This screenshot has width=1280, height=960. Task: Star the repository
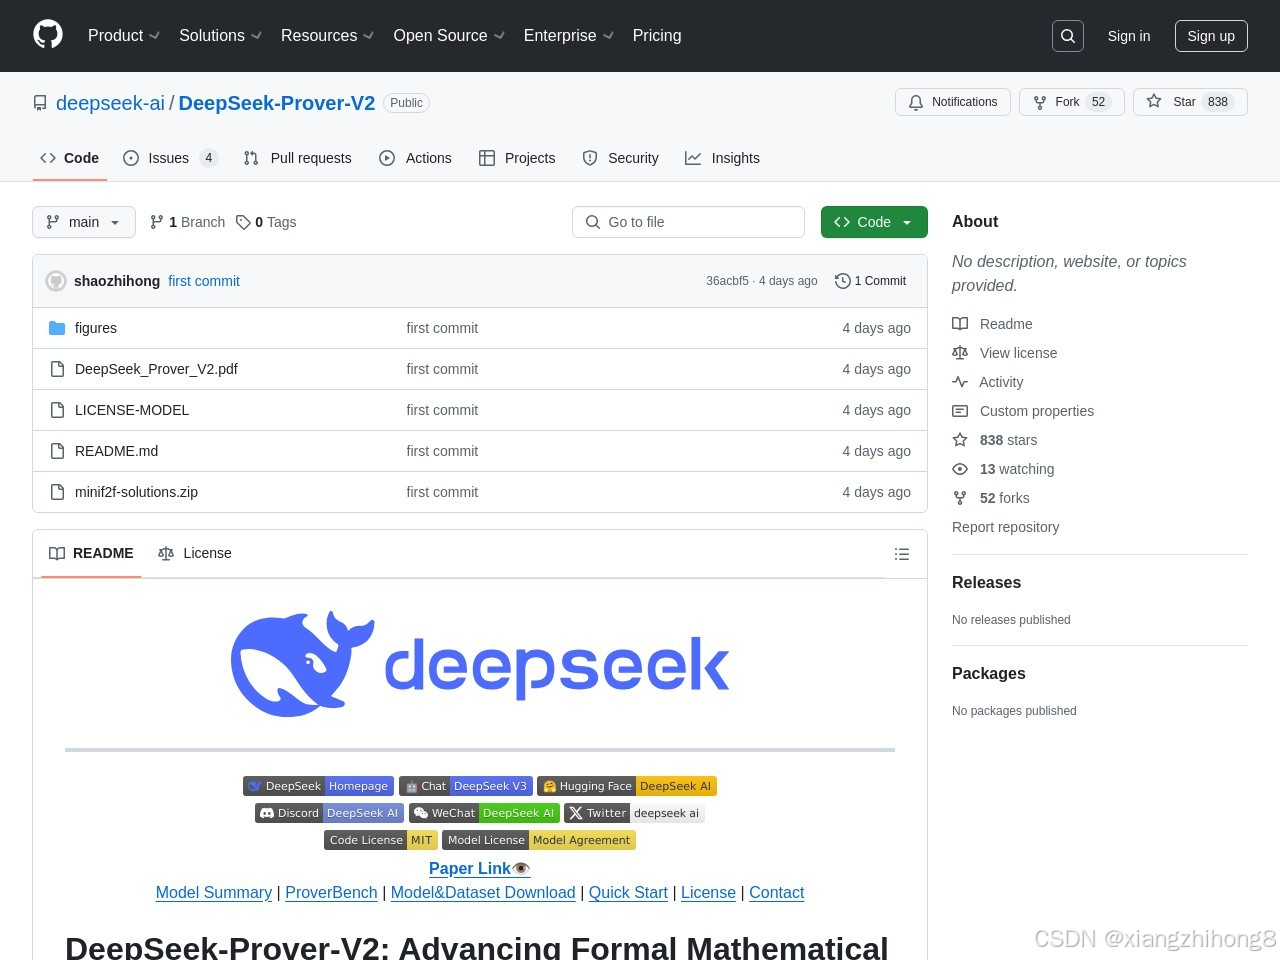pos(1190,102)
